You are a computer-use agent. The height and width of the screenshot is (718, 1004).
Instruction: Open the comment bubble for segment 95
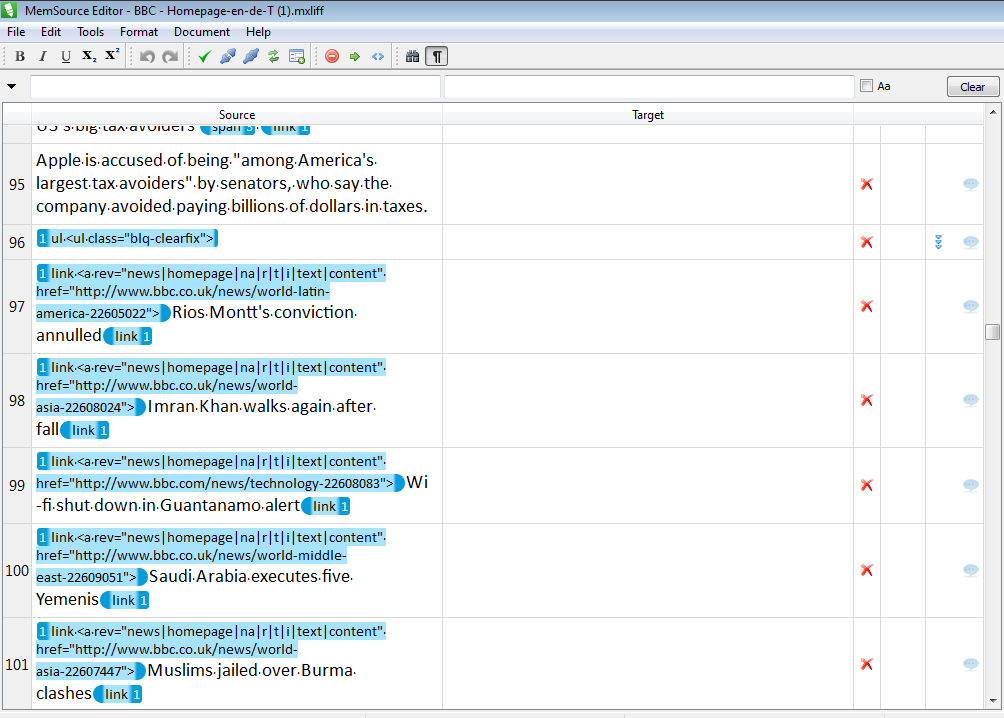pos(971,184)
